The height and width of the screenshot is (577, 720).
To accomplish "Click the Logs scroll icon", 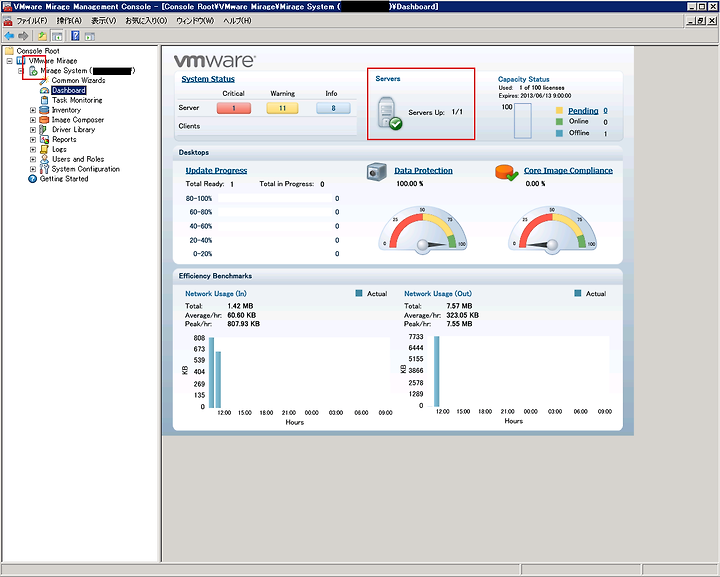I will 44,149.
